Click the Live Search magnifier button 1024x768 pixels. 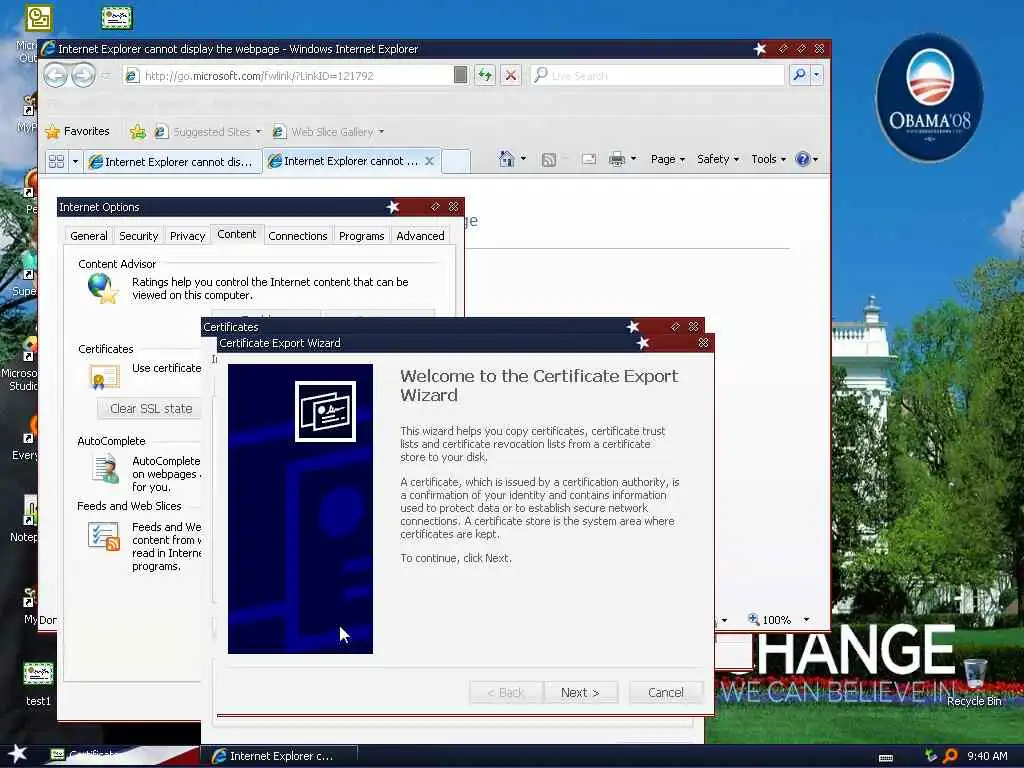coord(799,75)
